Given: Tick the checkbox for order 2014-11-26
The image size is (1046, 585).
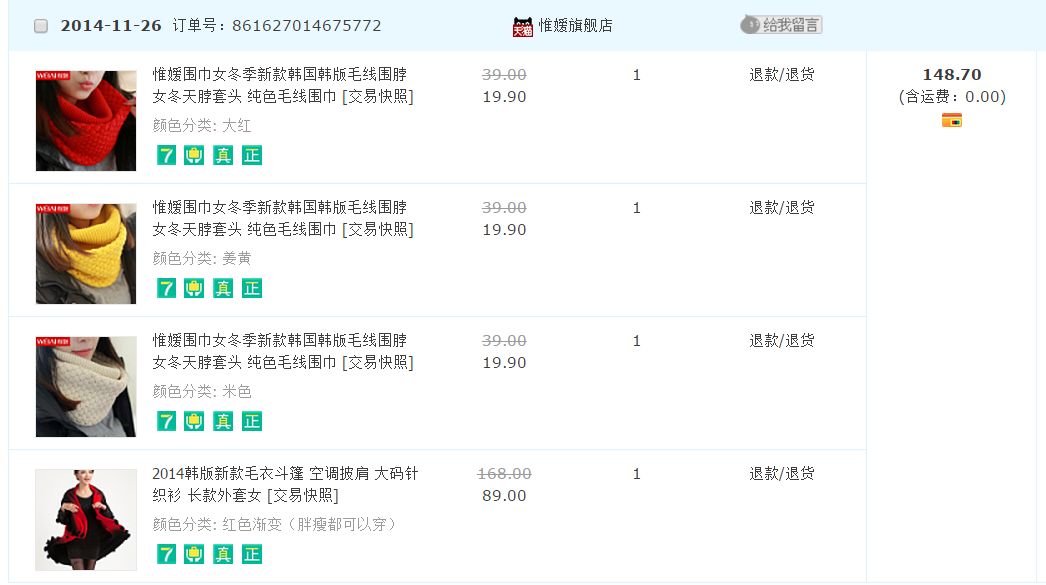Looking at the screenshot, I should (x=41, y=26).
